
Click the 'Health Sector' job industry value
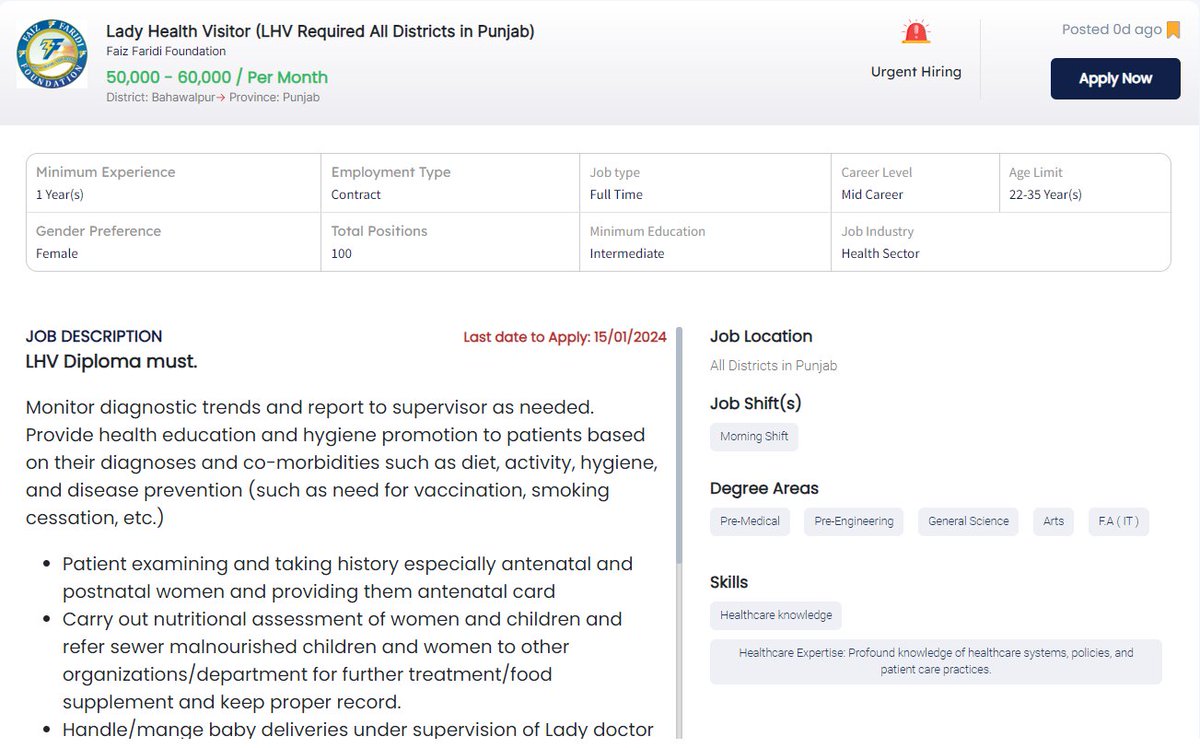[x=880, y=254]
